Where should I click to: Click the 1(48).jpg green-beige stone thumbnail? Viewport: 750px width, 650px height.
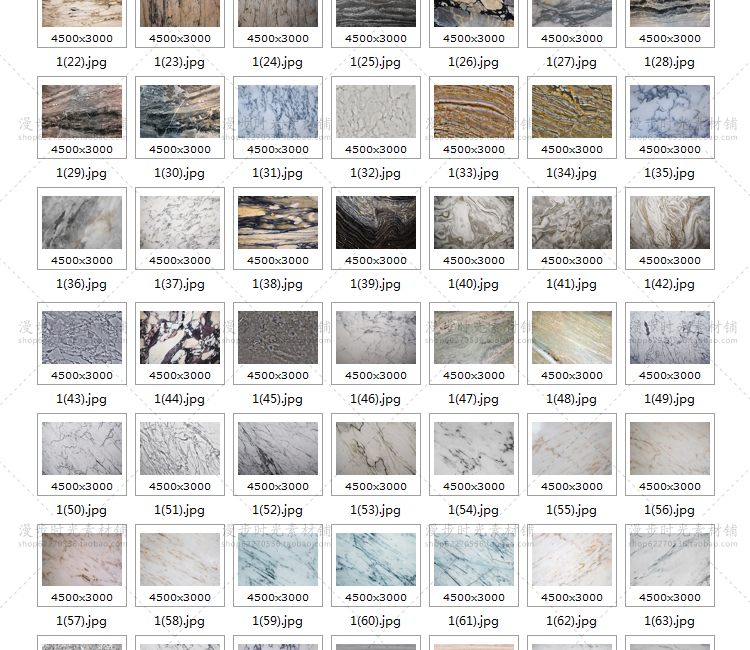coord(572,337)
